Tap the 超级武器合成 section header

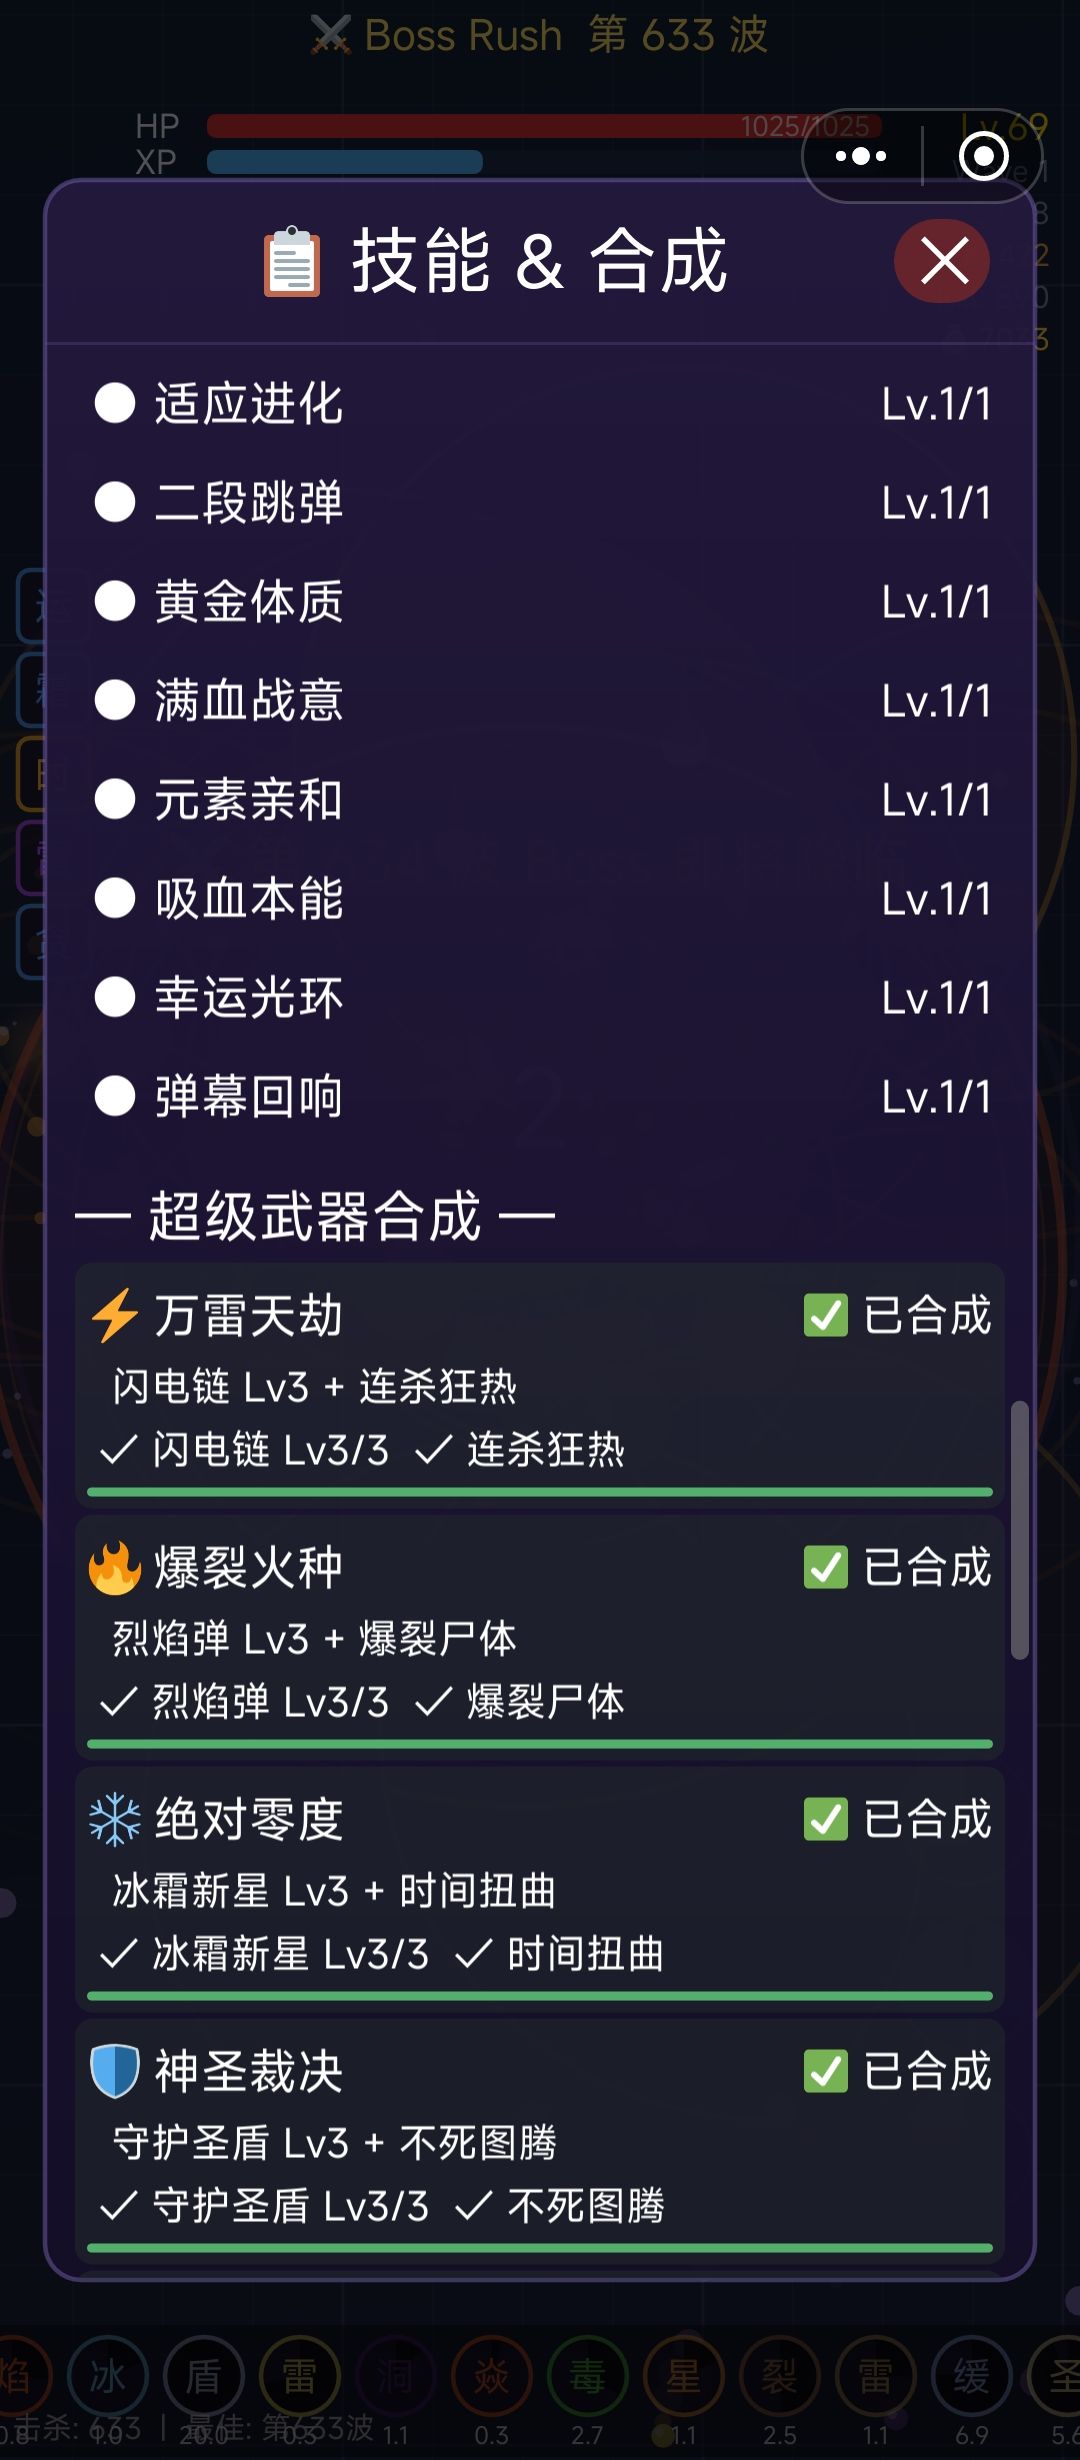pos(315,1216)
